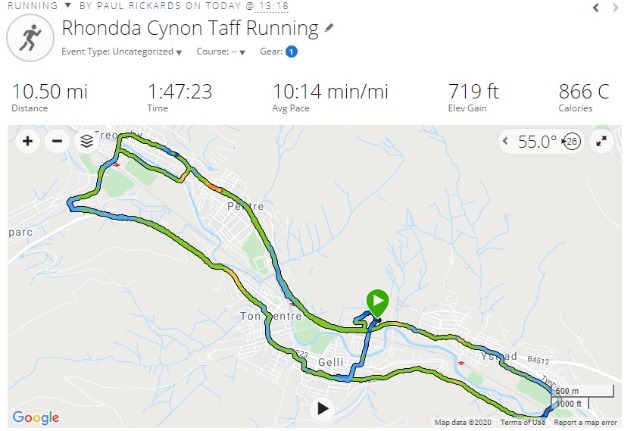Image resolution: width=640 pixels, height=431 pixels.
Task: Click the running activity type icon
Action: pyautogui.click(x=29, y=38)
